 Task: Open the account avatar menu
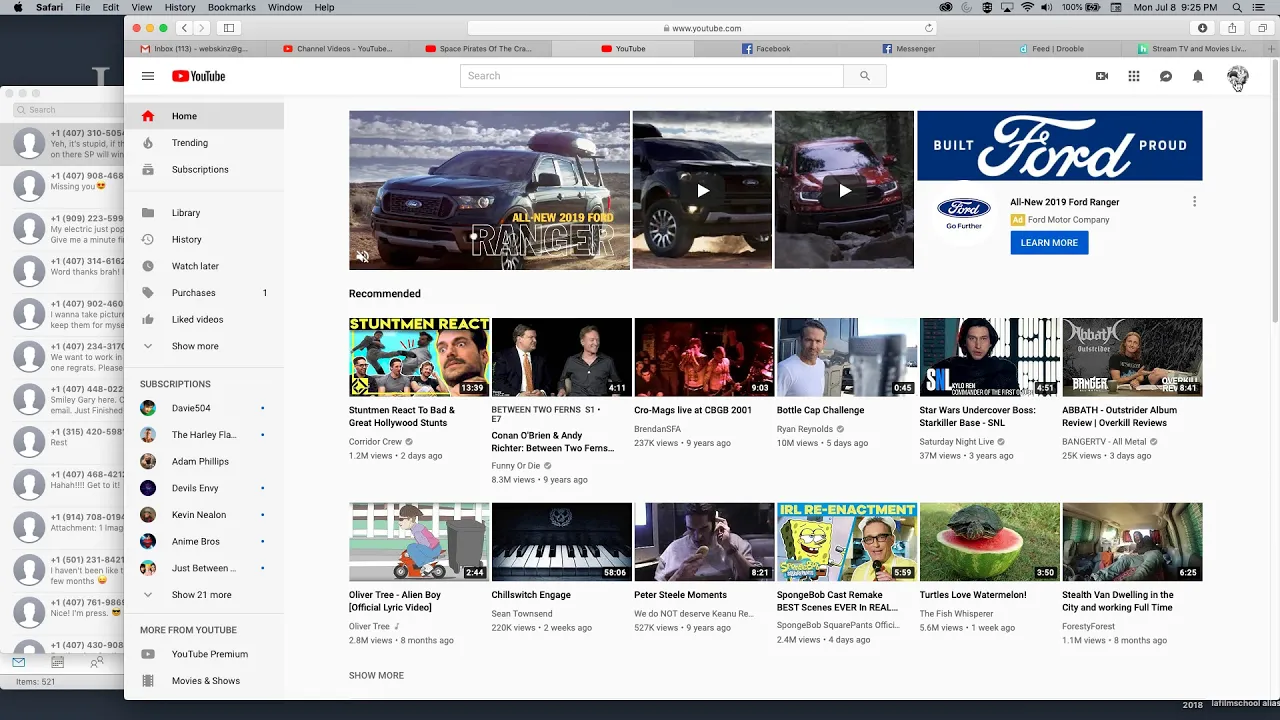[x=1238, y=76]
